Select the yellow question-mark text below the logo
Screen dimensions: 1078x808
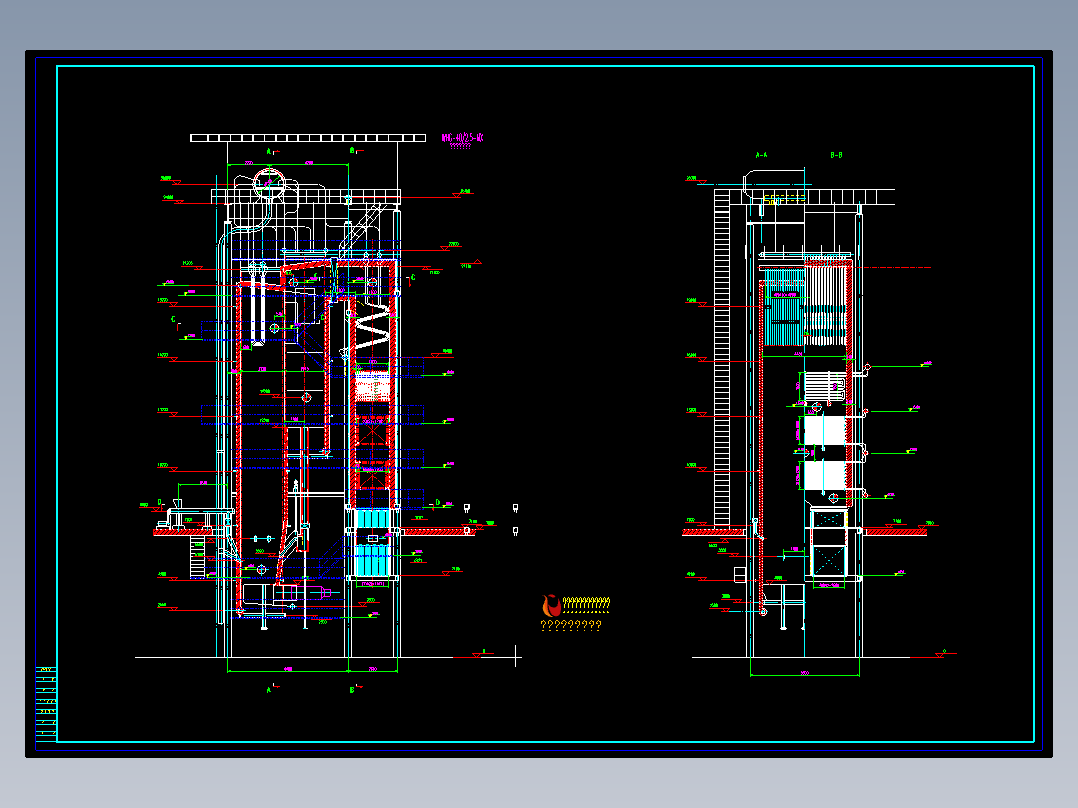click(x=571, y=625)
